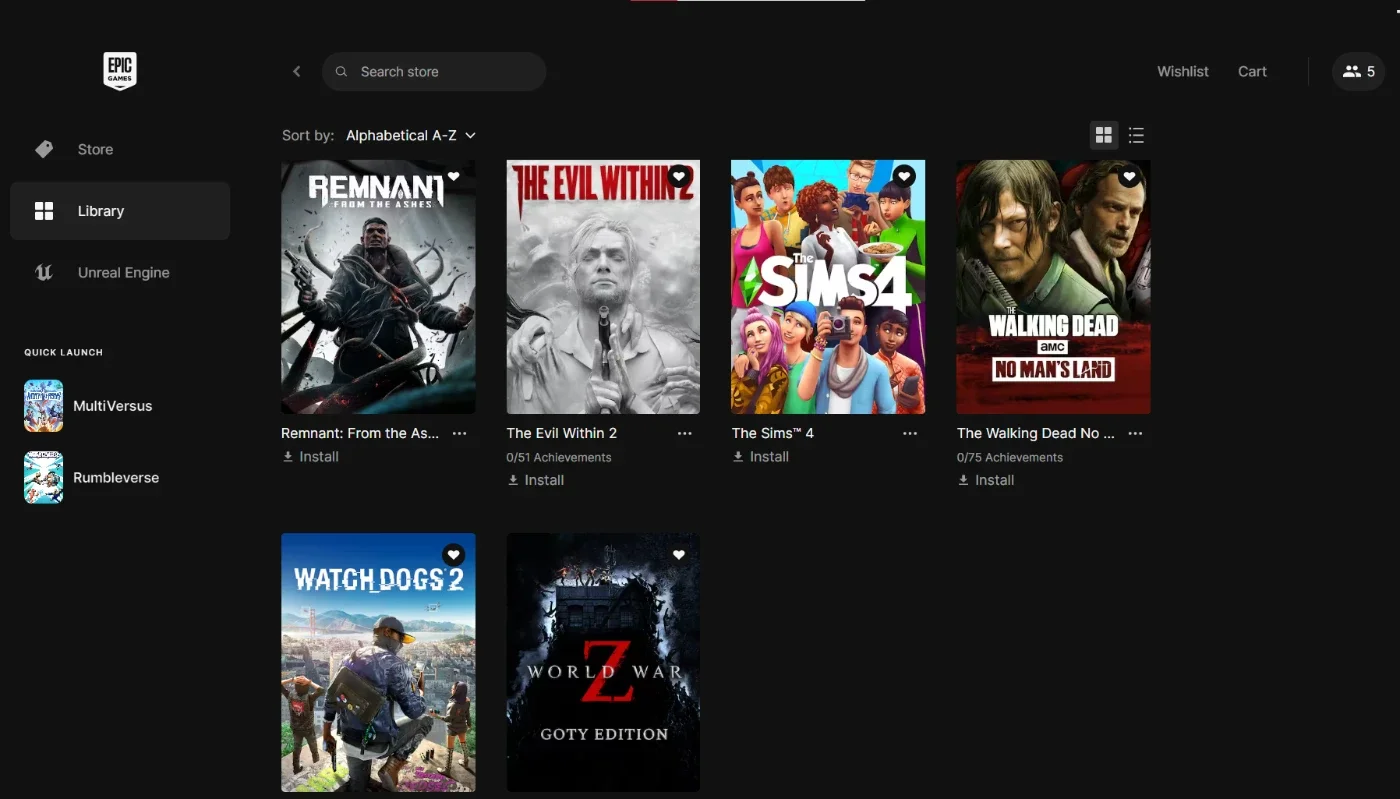Screen dimensions: 1400x799
Task: Click the 'The Sims™ 4' title text
Action: (x=773, y=433)
